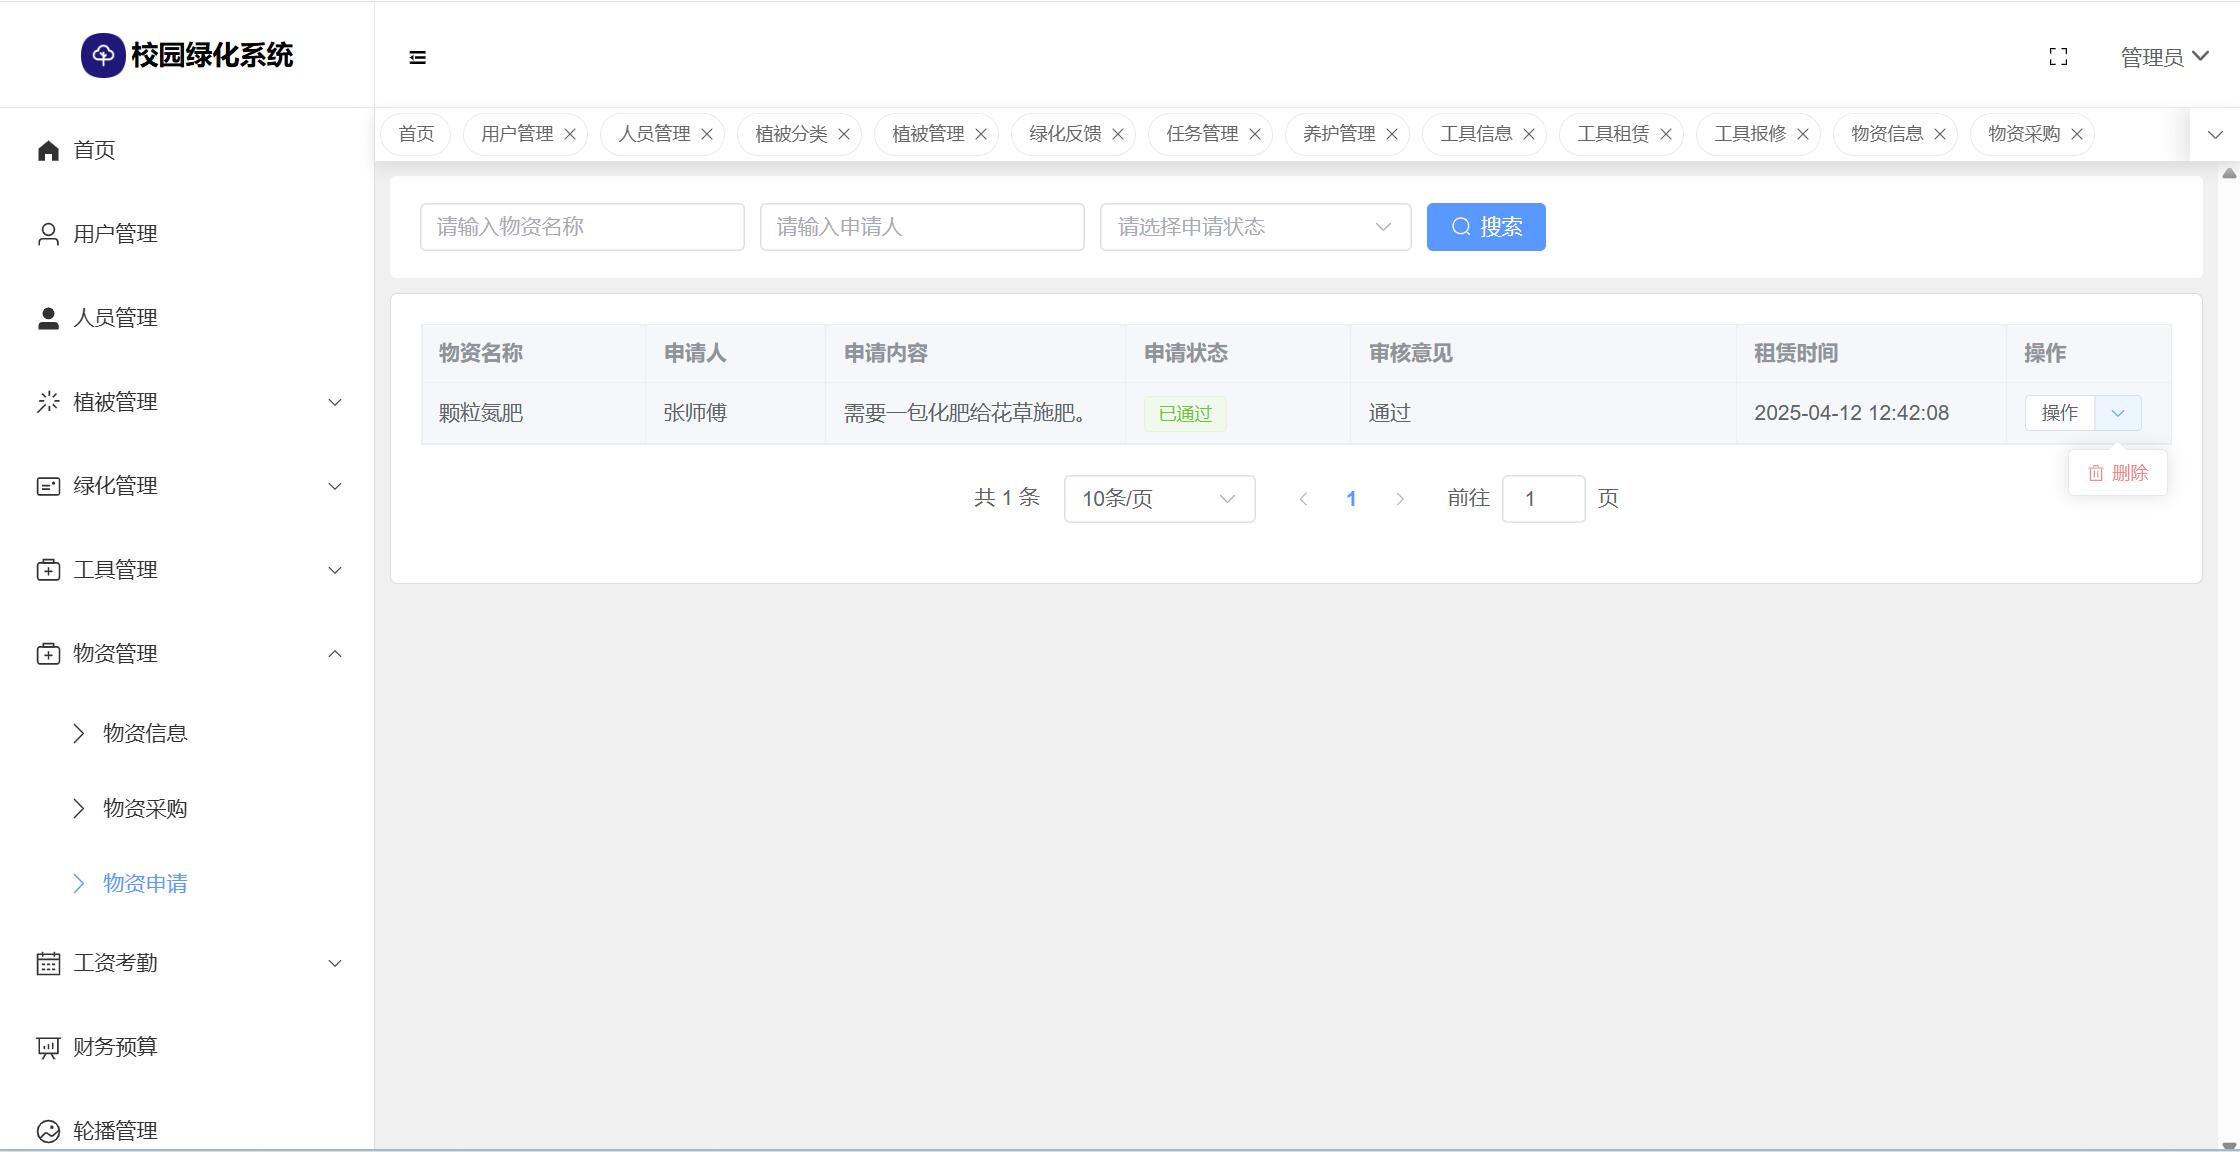Click the red 删除 option

[2118, 473]
